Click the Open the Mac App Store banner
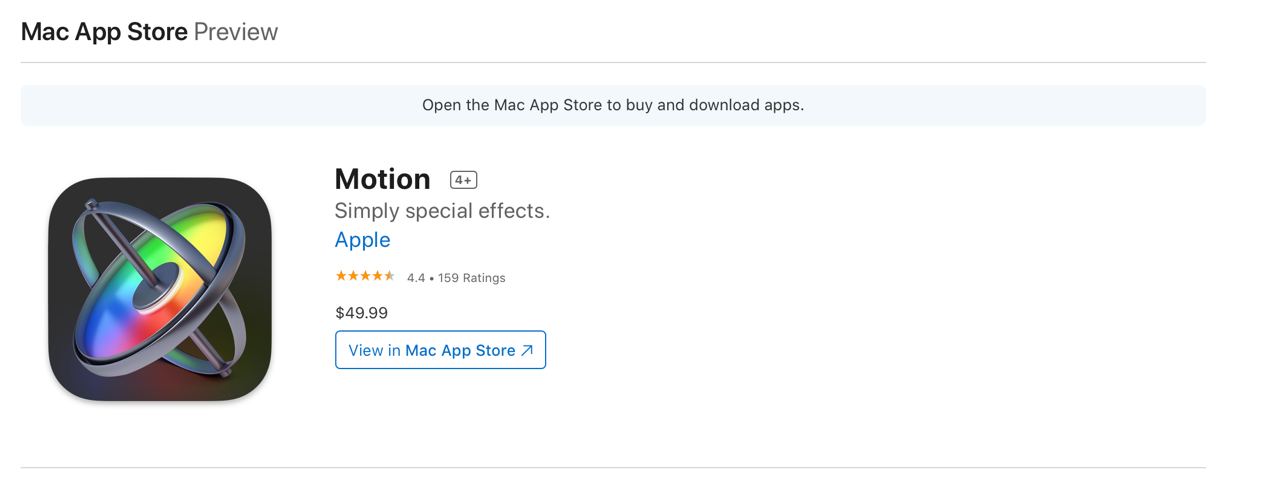The width and height of the screenshot is (1280, 483). coord(613,105)
